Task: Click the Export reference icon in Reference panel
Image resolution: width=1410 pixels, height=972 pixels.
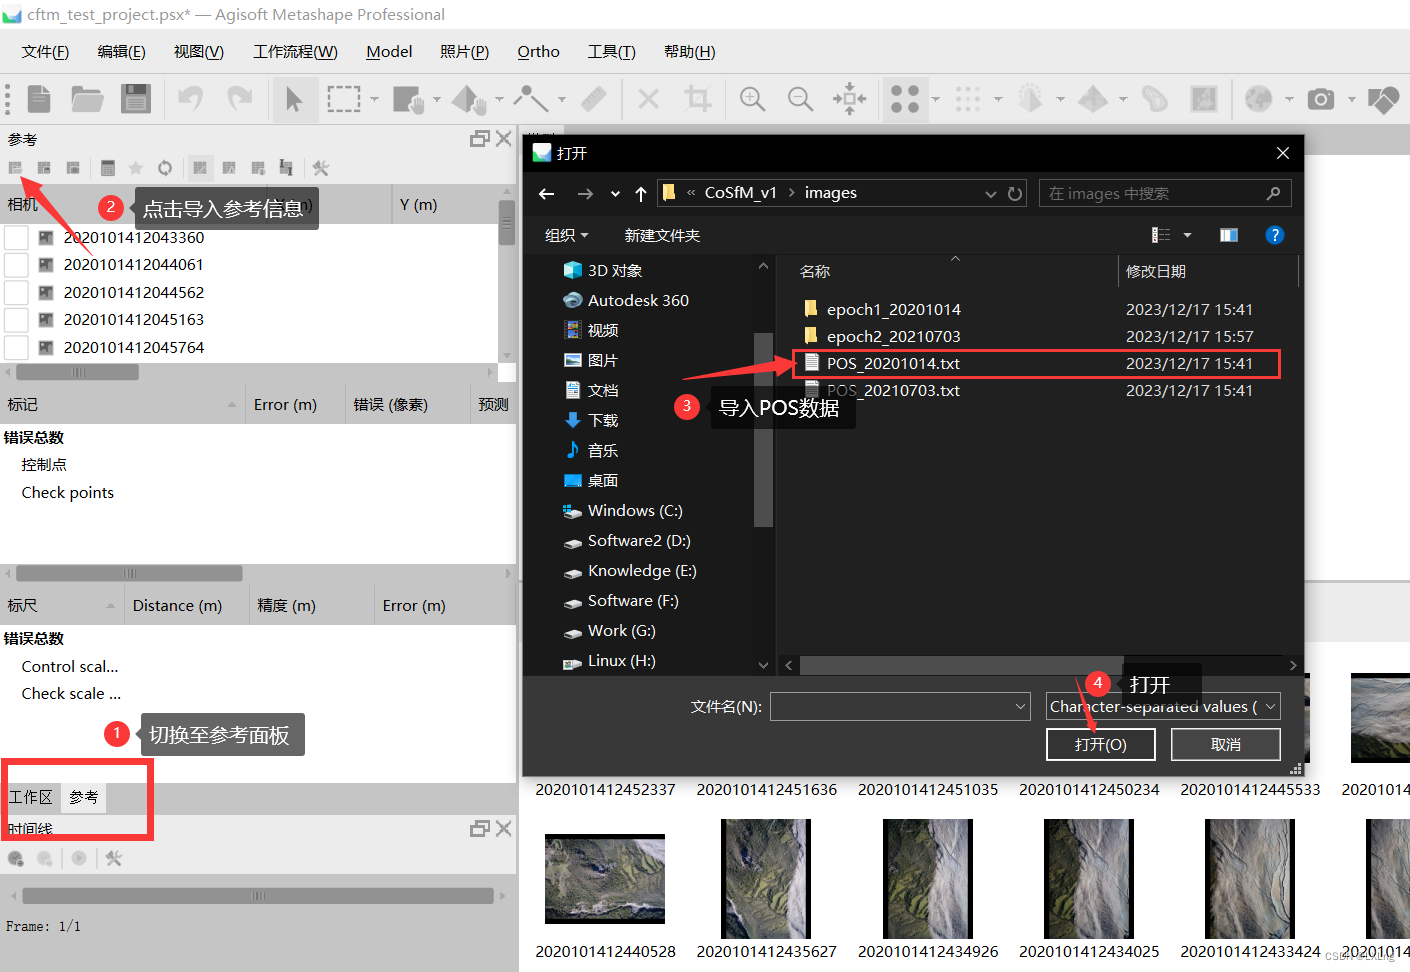Action: (44, 168)
